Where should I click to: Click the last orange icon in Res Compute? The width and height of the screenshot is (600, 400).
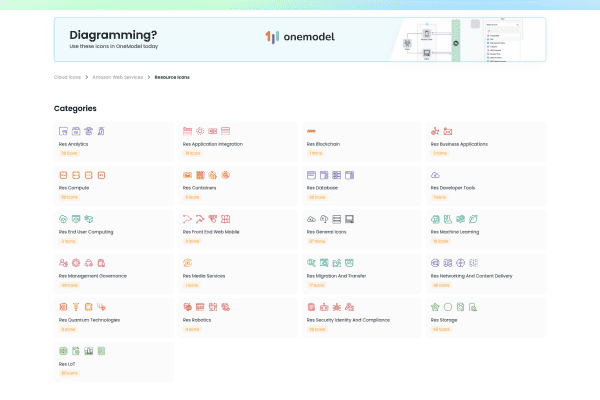(x=101, y=175)
